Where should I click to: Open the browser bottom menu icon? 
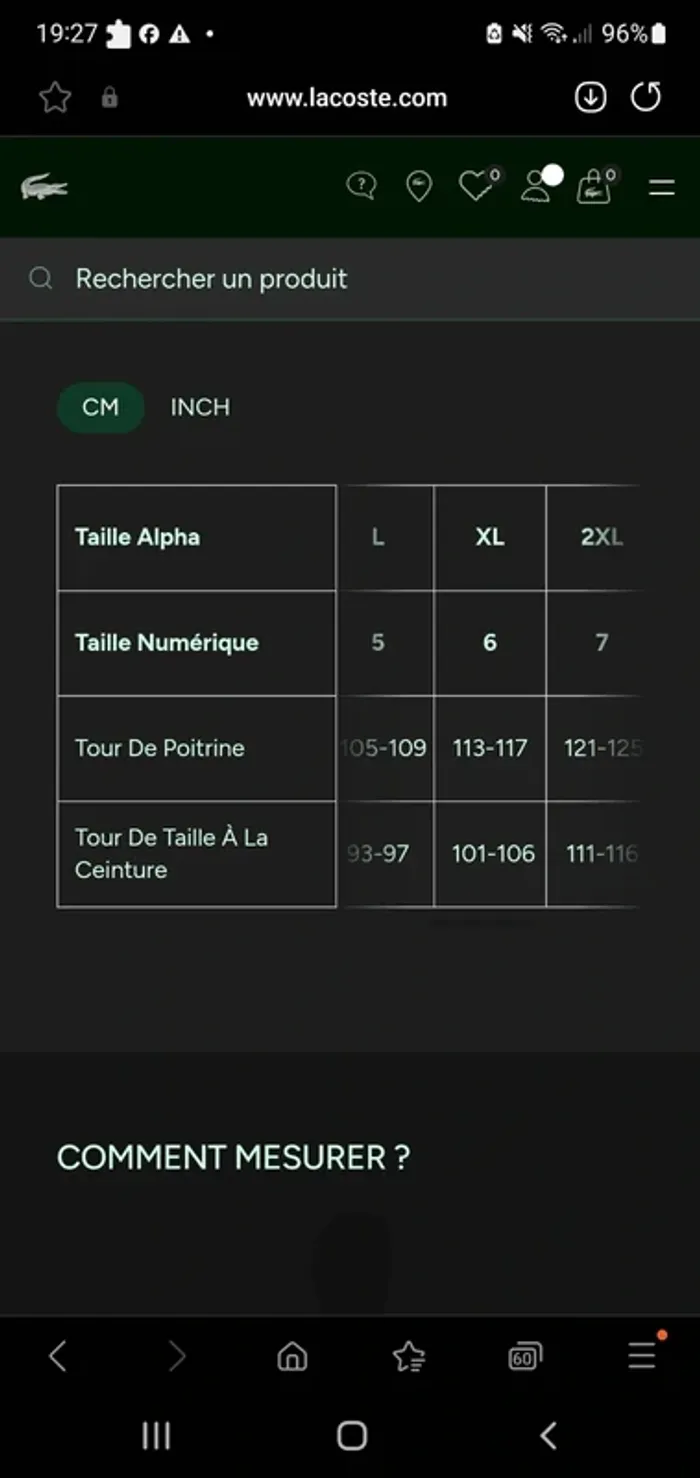click(x=643, y=1354)
